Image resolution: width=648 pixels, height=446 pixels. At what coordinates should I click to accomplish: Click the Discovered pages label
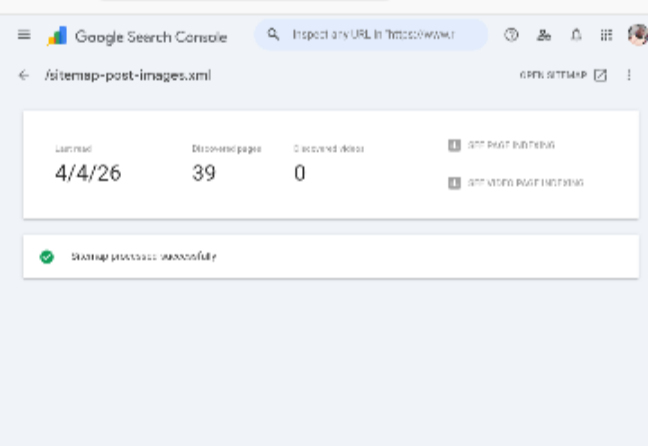pos(226,149)
